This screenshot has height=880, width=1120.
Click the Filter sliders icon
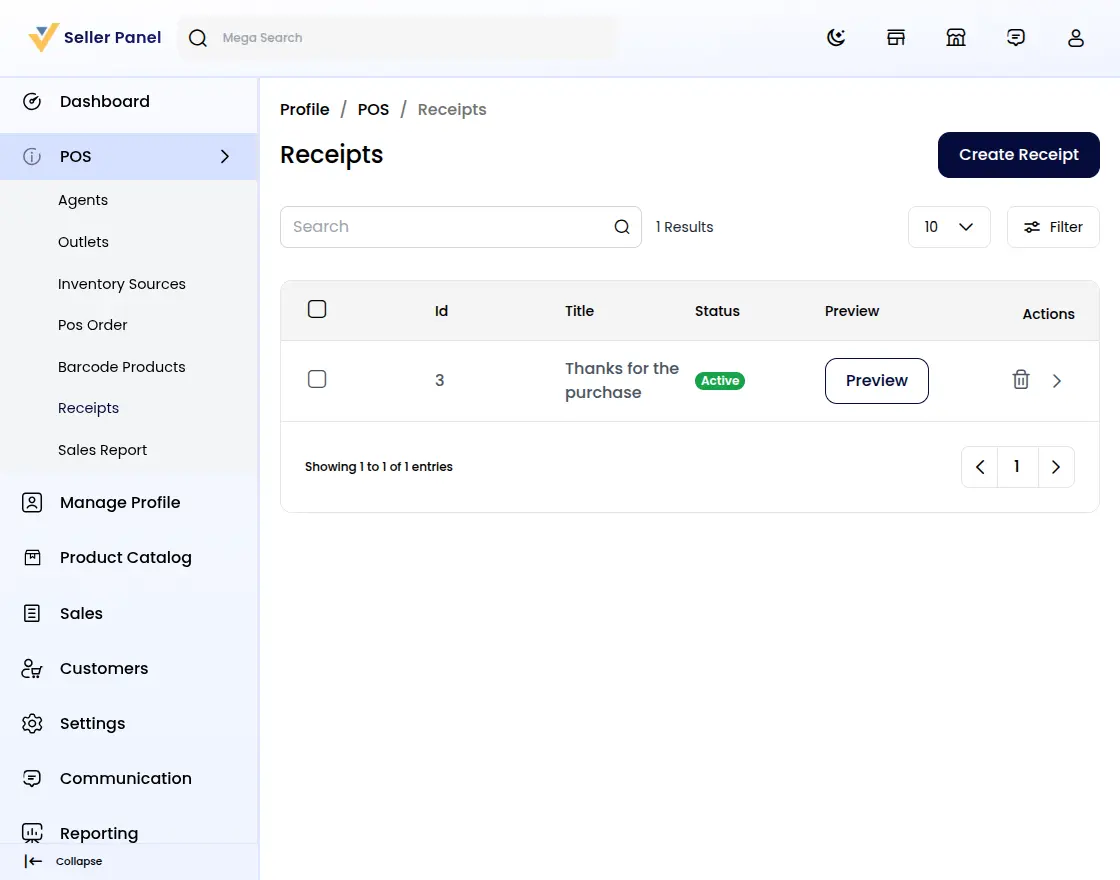click(1031, 227)
